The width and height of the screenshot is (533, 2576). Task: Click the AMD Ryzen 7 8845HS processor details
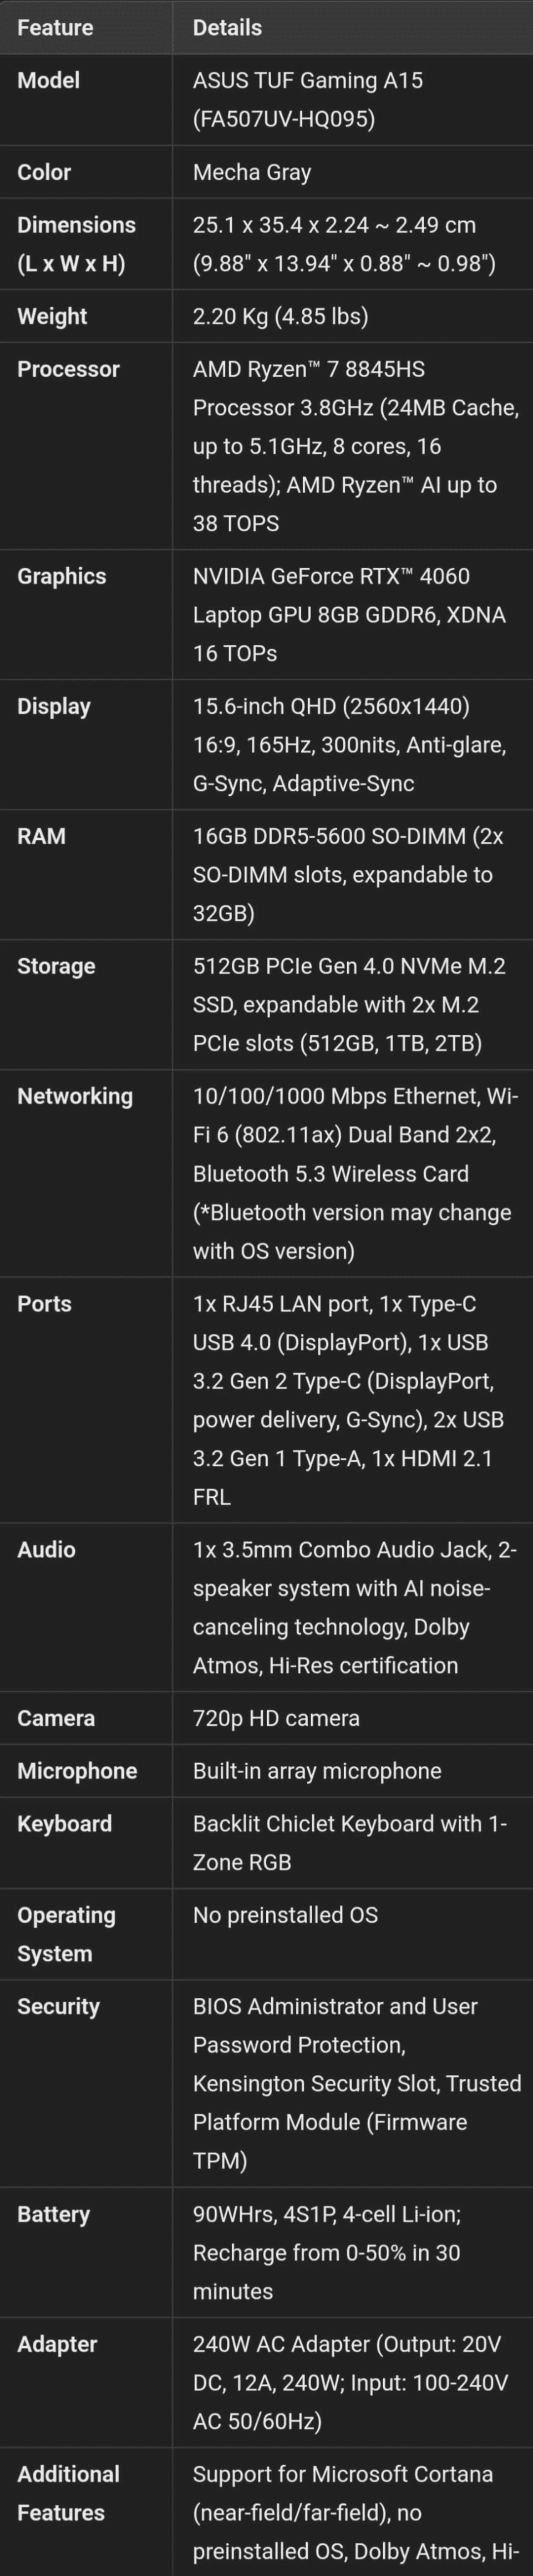click(x=355, y=446)
